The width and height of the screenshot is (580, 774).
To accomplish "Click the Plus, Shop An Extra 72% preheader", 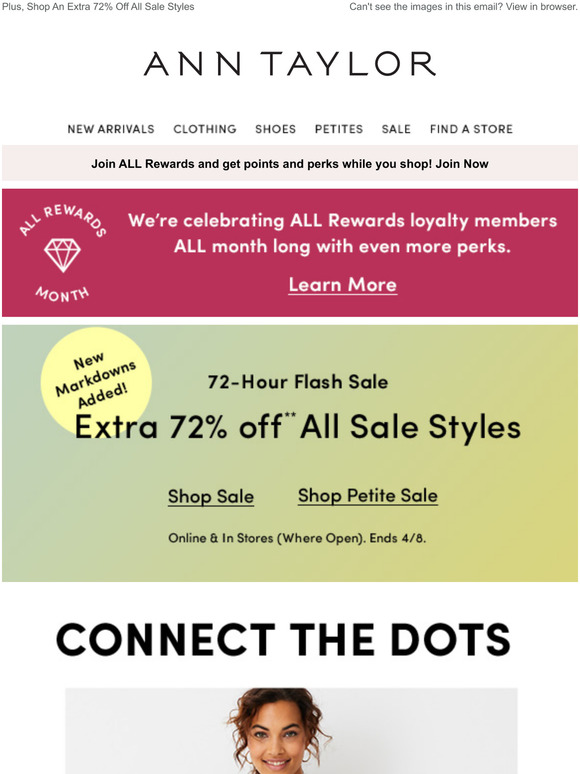I will click(x=98, y=7).
